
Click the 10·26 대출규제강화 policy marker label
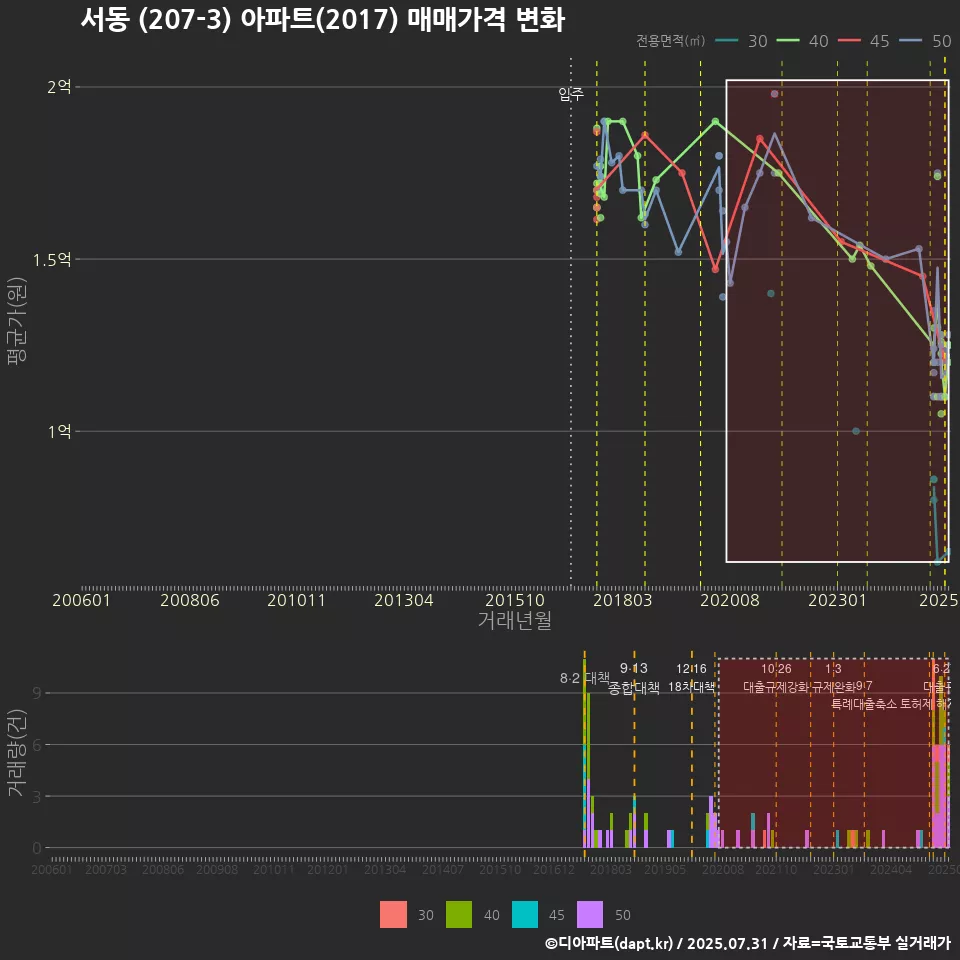coord(776,678)
